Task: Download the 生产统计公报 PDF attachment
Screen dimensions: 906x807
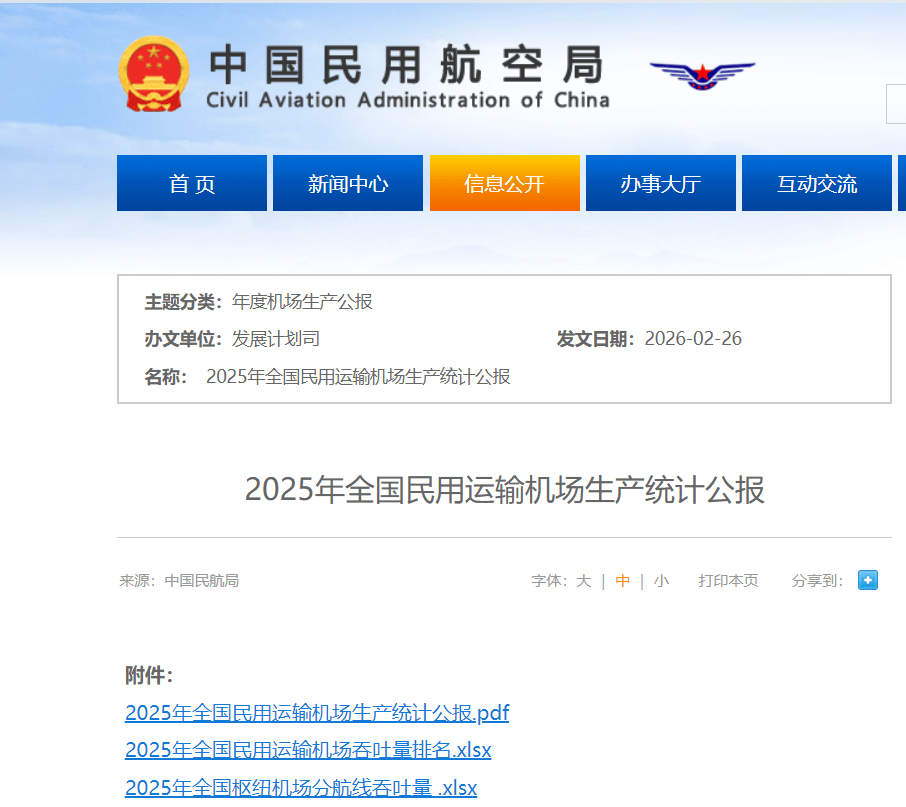Action: (316, 713)
